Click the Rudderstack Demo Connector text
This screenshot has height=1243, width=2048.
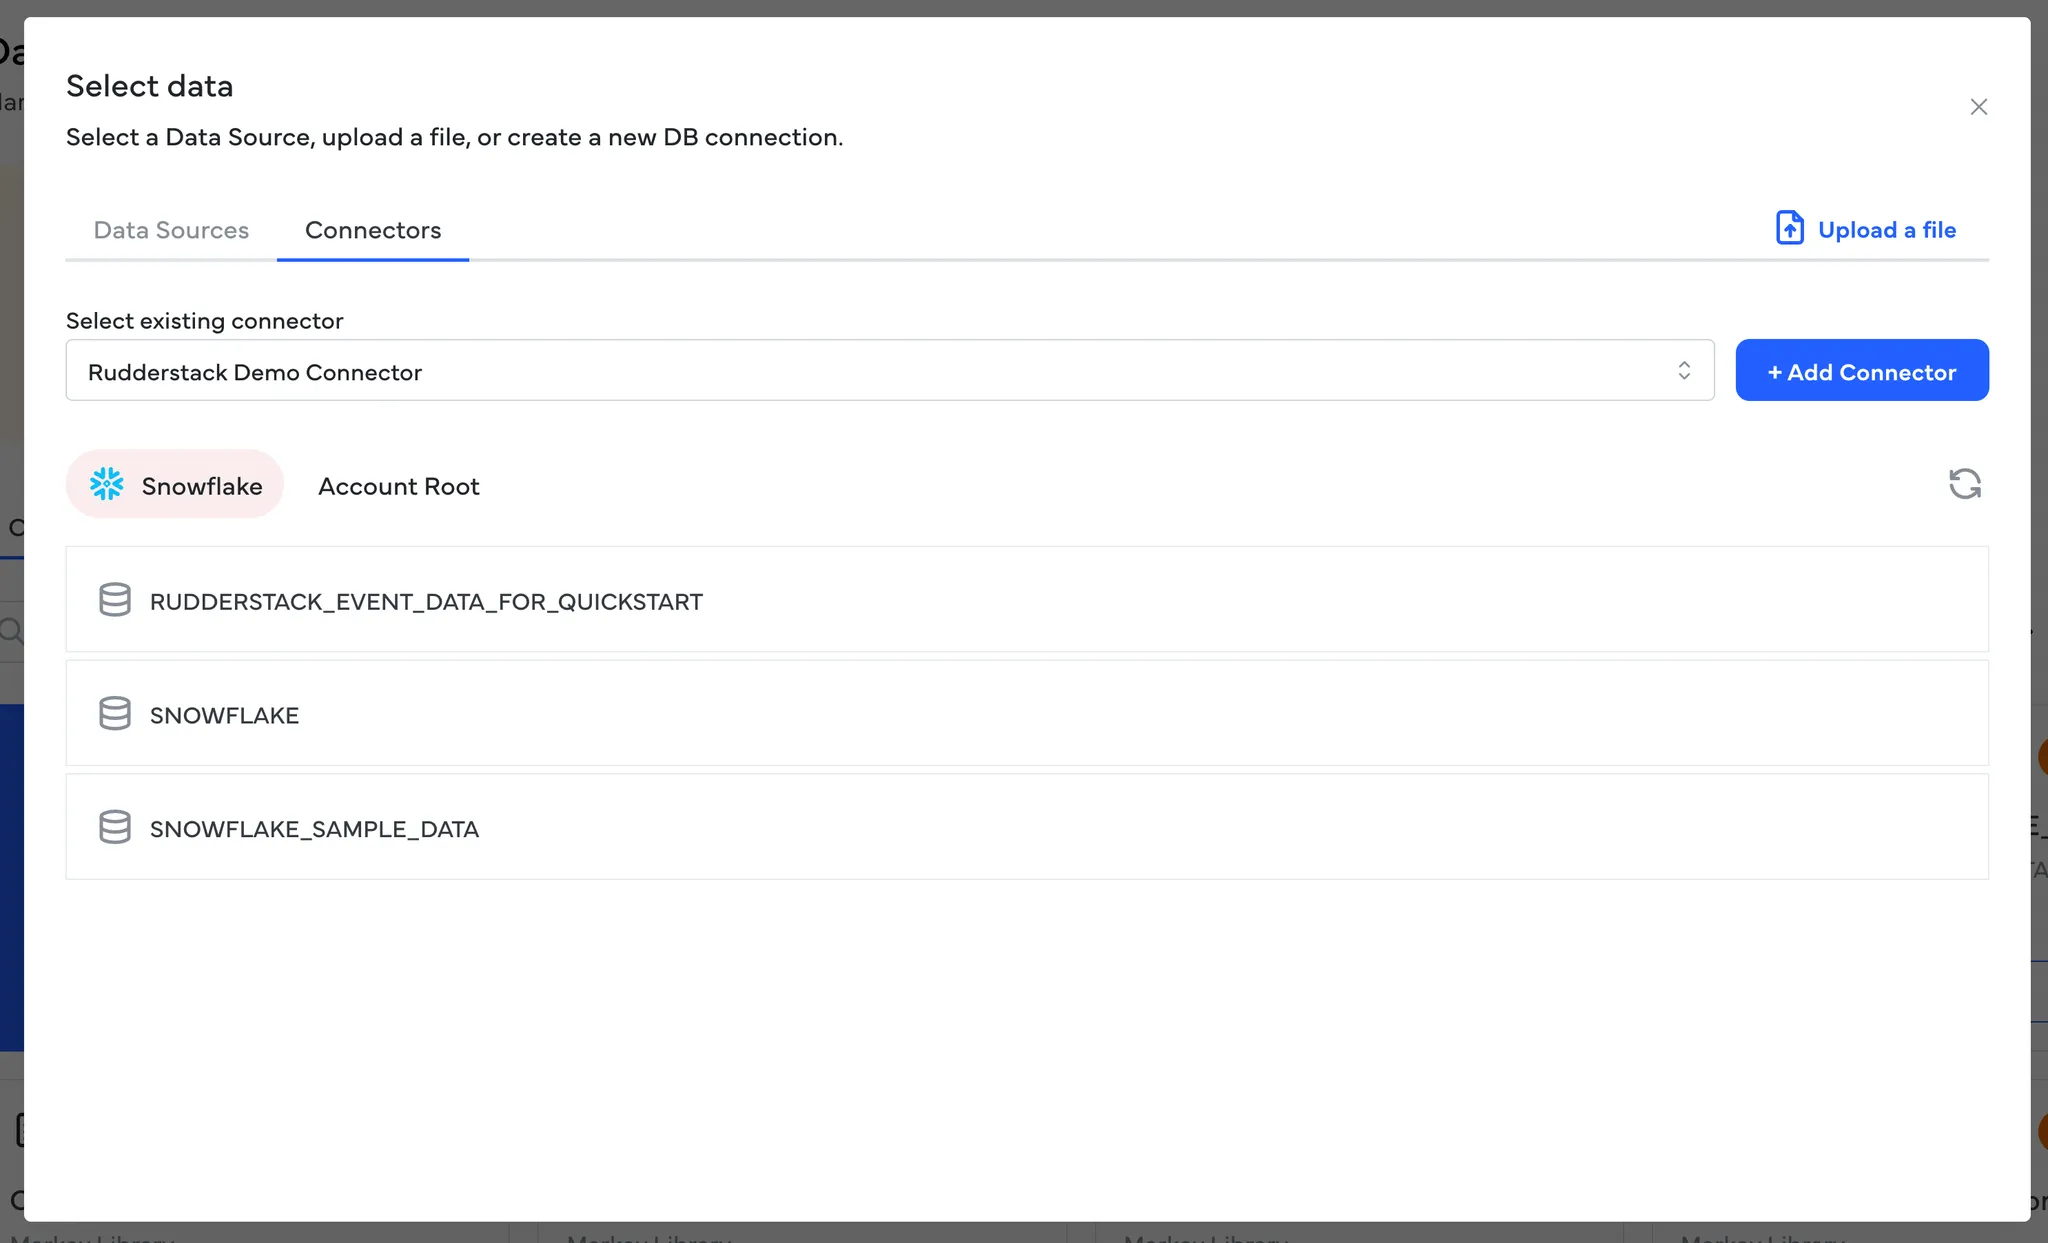[x=255, y=372]
